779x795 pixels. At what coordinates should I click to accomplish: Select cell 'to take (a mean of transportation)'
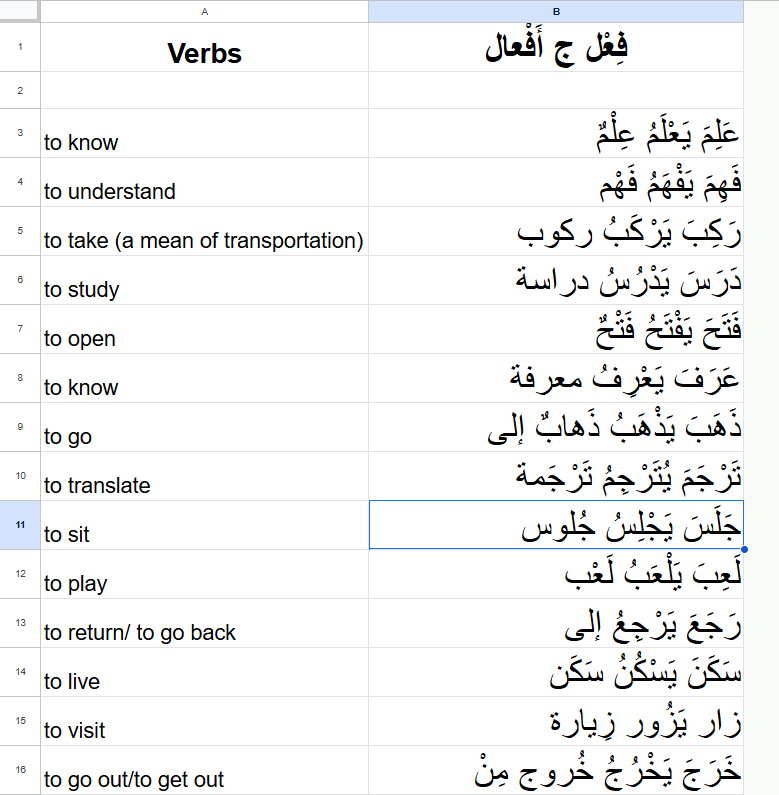coord(204,231)
